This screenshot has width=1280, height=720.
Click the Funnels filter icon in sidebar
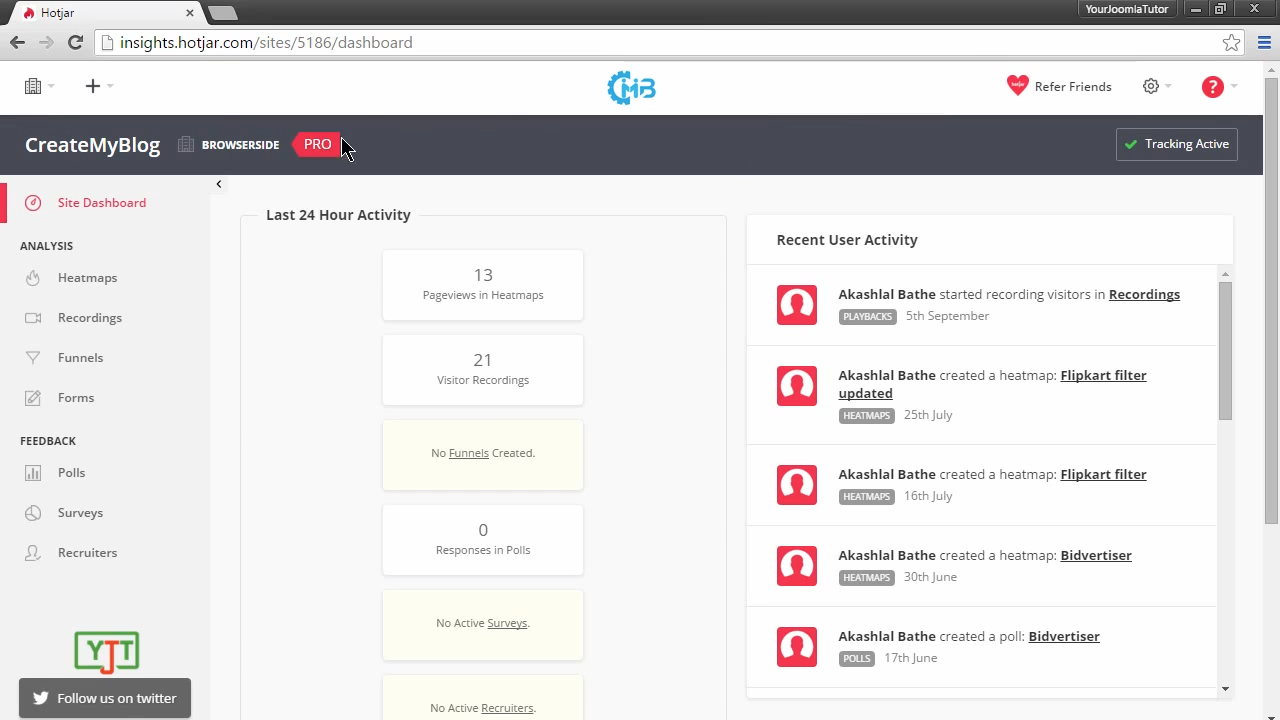[33, 358]
